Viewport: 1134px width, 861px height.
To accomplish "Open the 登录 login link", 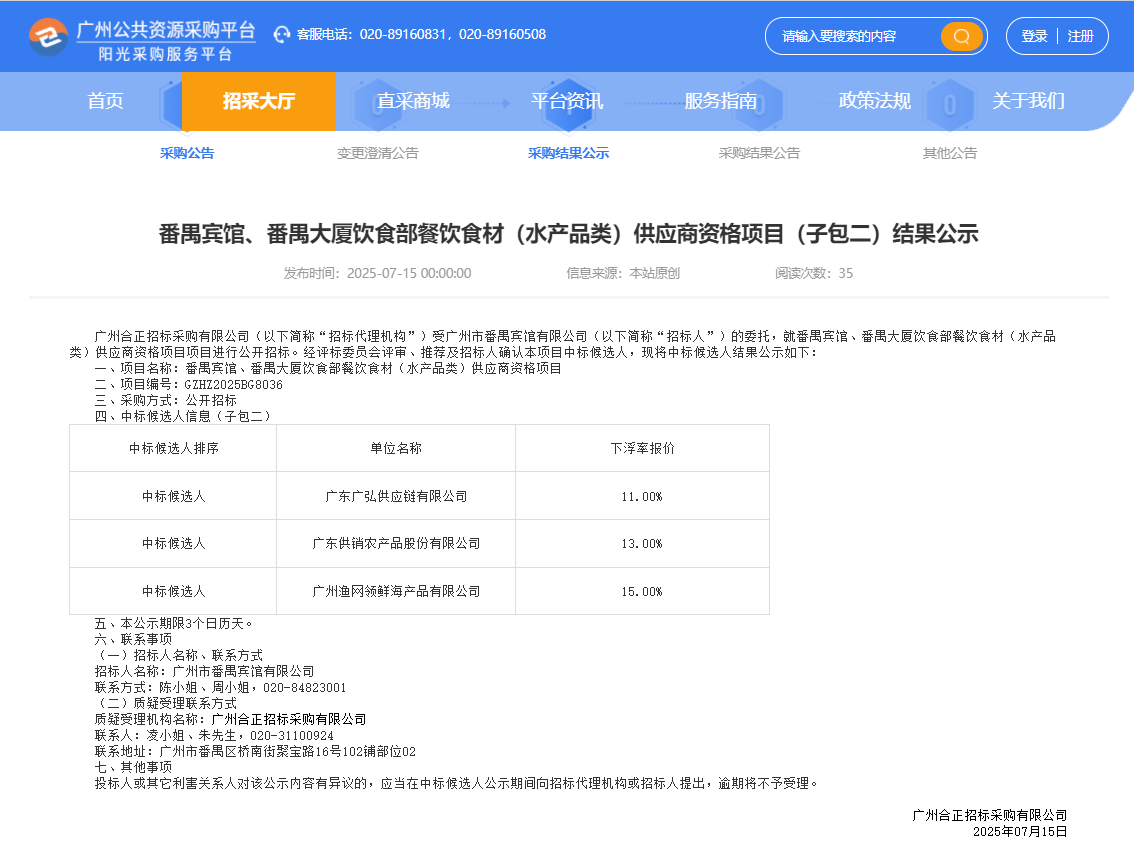I will pyautogui.click(x=1034, y=36).
